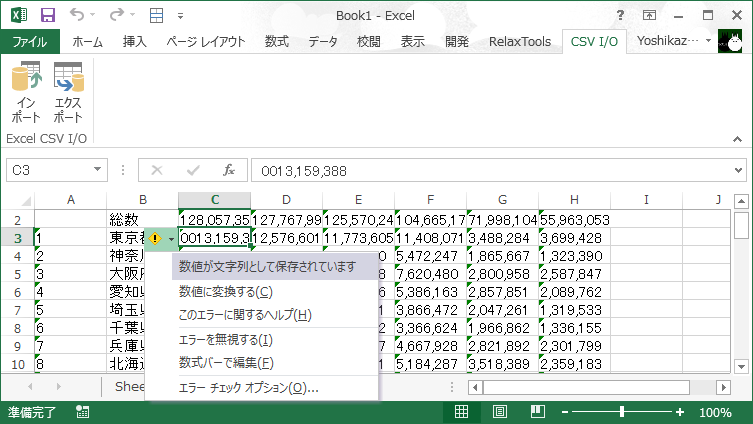This screenshot has height=424, width=753.
Task: Switch to the 校閲 tab
Action: pyautogui.click(x=369, y=42)
